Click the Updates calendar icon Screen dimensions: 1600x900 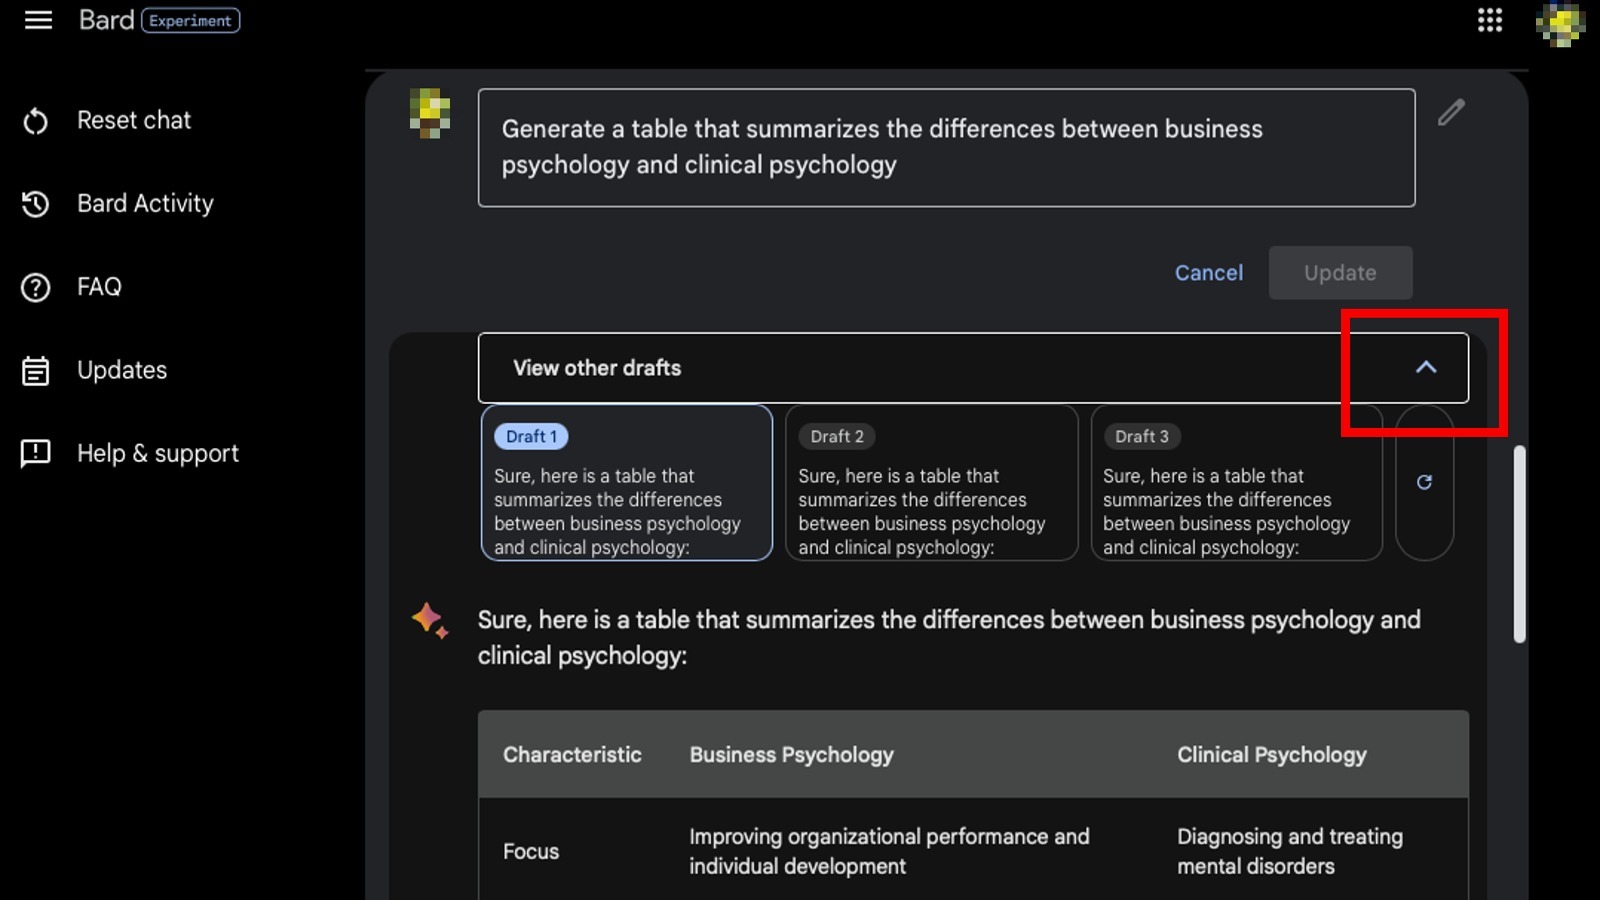36,371
